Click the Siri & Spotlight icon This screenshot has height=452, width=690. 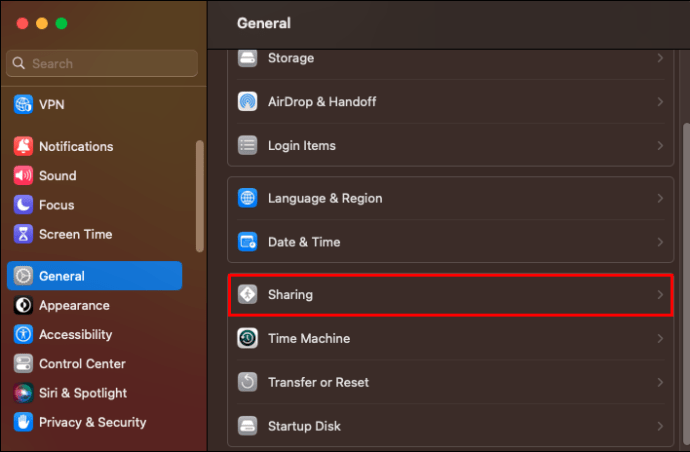pyautogui.click(x=23, y=393)
